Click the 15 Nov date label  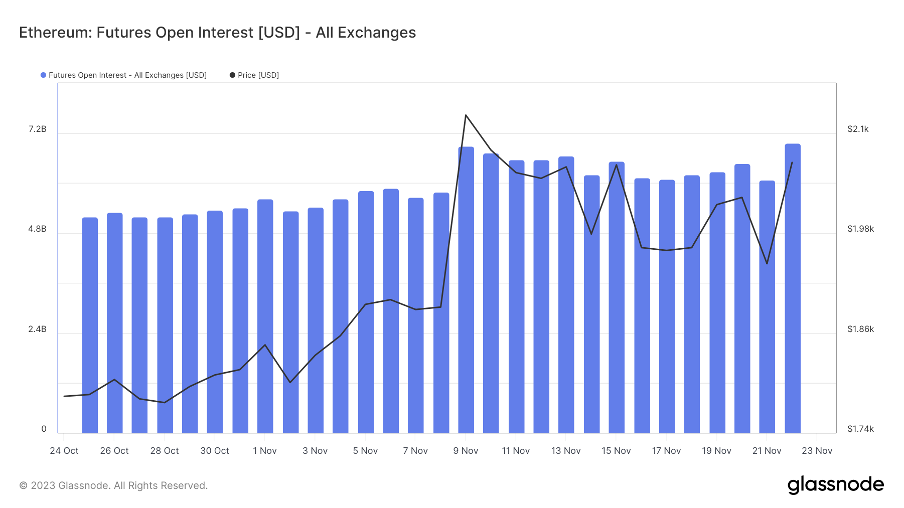coord(616,451)
